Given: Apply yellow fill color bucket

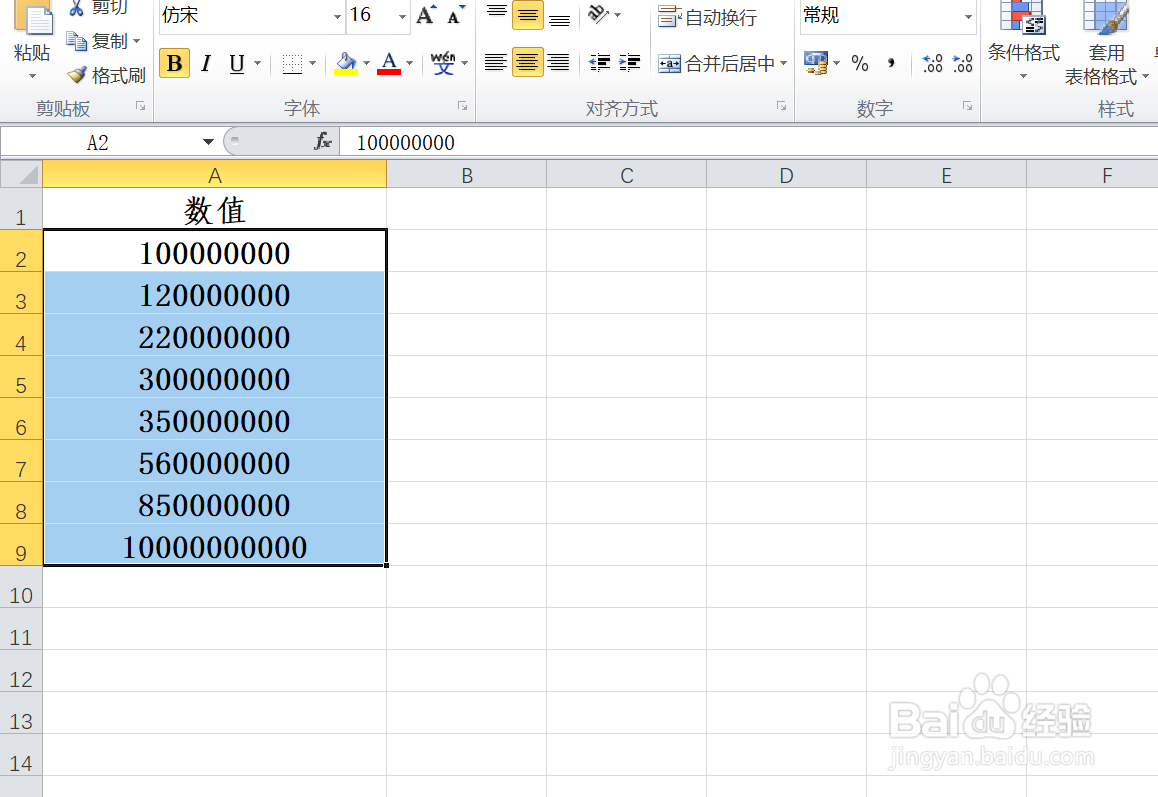Looking at the screenshot, I should tap(346, 64).
